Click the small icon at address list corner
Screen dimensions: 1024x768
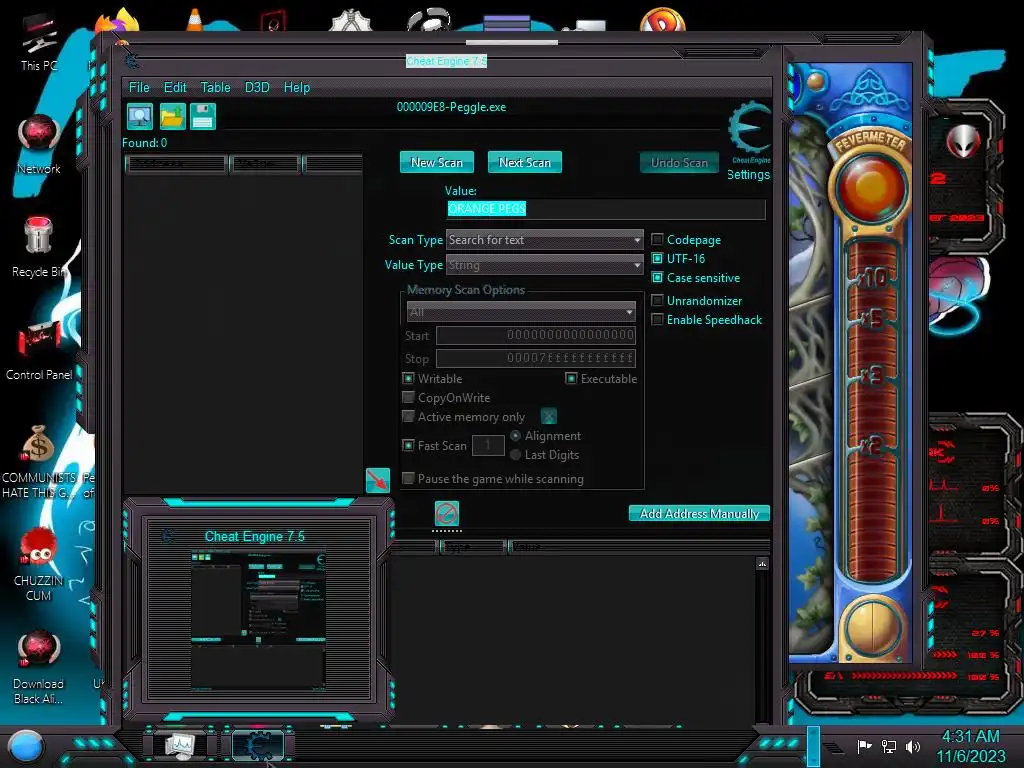tap(762, 564)
